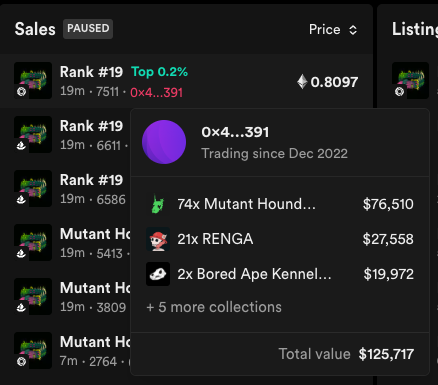The width and height of the screenshot is (438, 385).
Task: Click OpenSea badge on token 6611 thumbnail
Action: click(21, 146)
